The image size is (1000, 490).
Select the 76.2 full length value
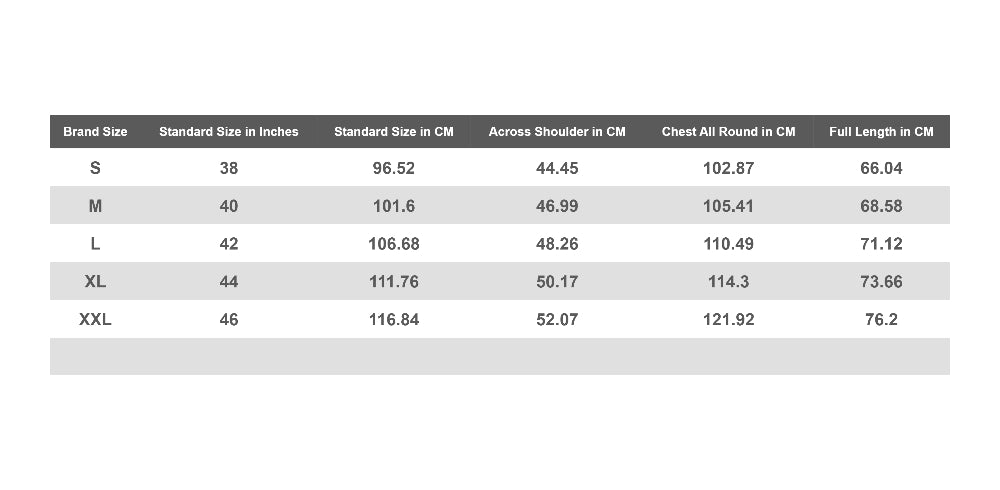(x=881, y=319)
